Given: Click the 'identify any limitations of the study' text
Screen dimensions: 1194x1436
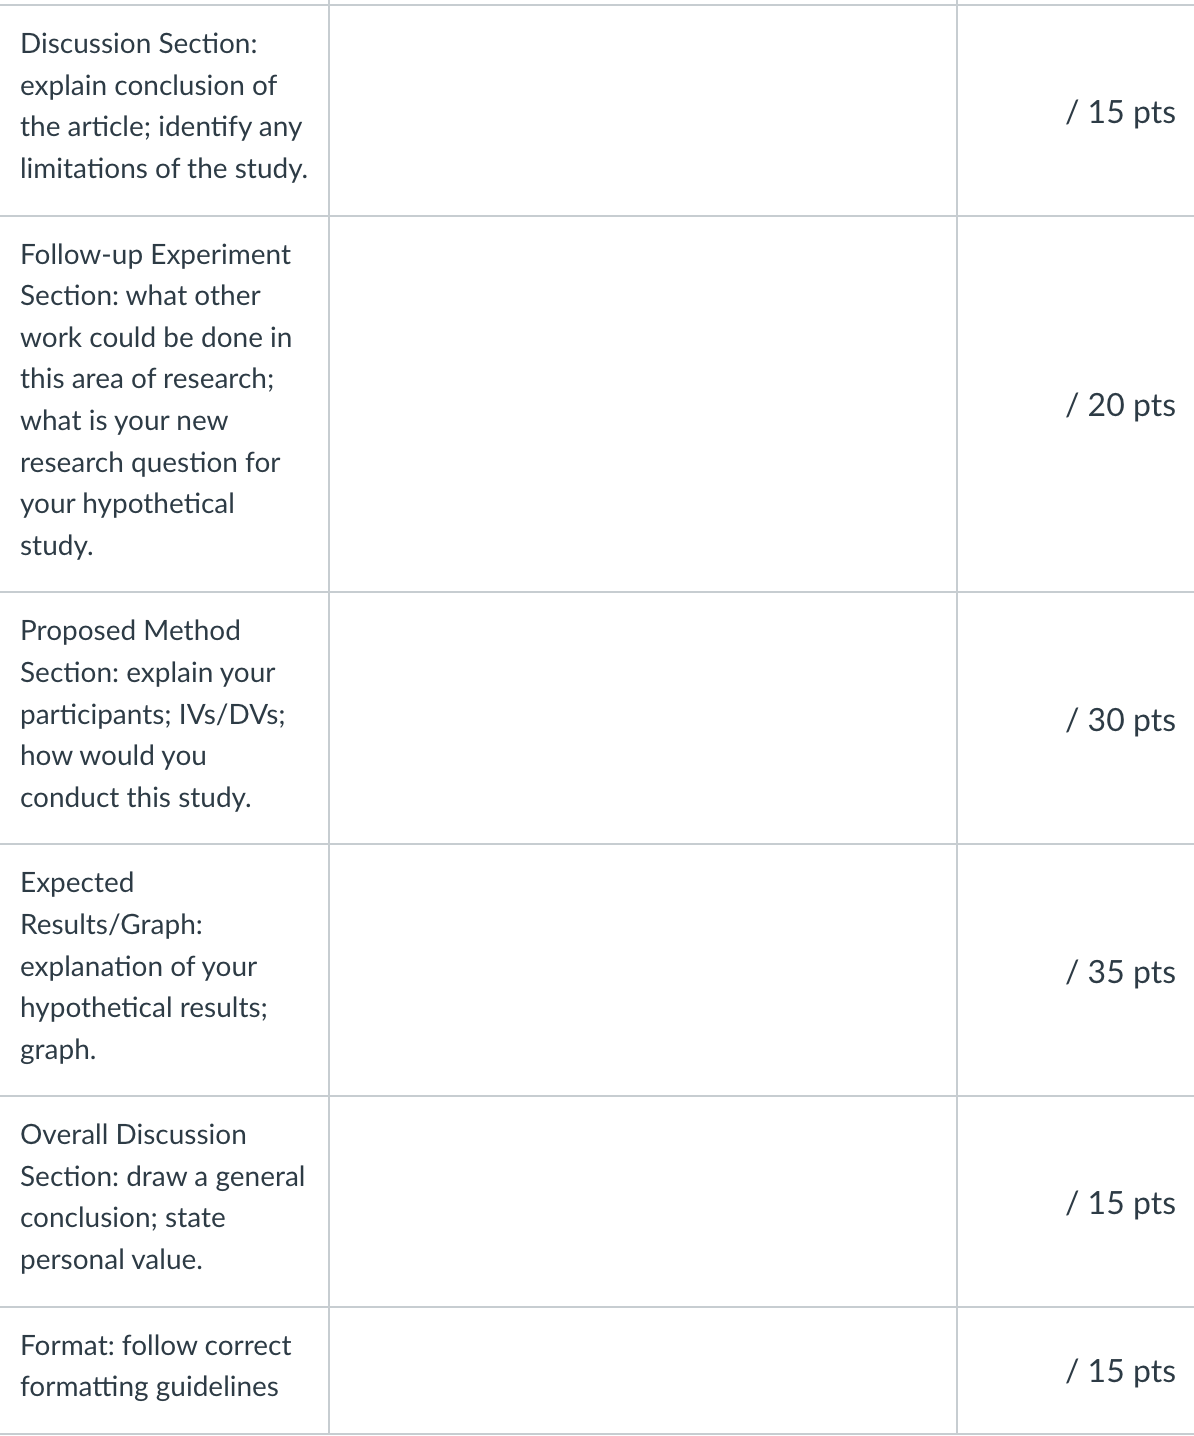Looking at the screenshot, I should (164, 148).
